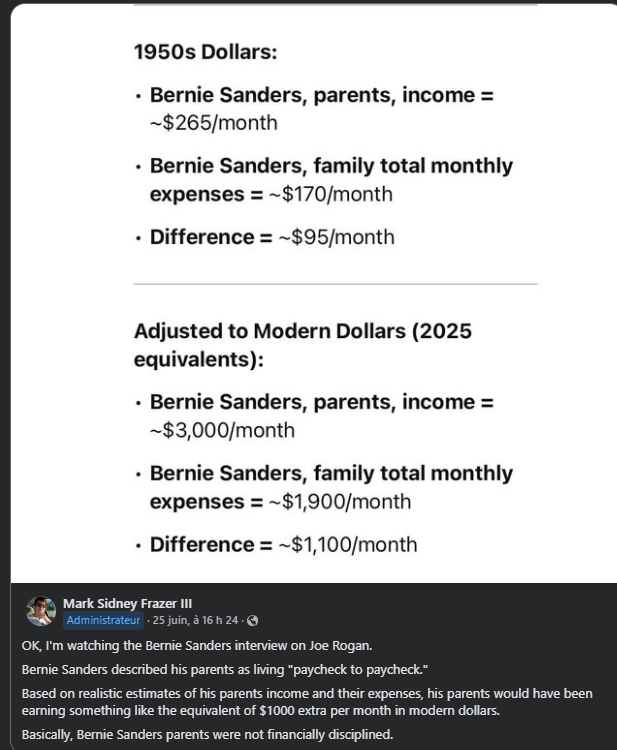Click the ~$1,900/month expenses value
The image size is (617, 750).
[x=340, y=502]
